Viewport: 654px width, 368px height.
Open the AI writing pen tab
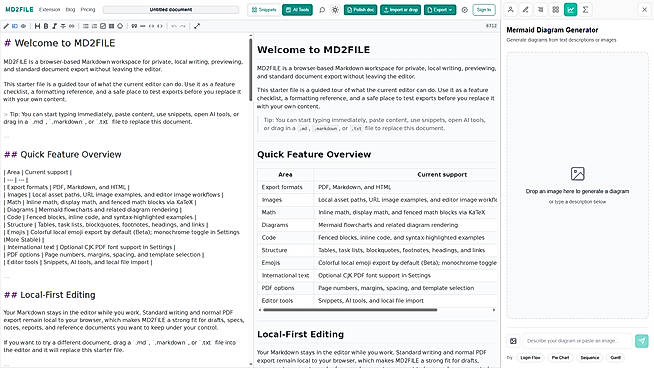[526, 10]
